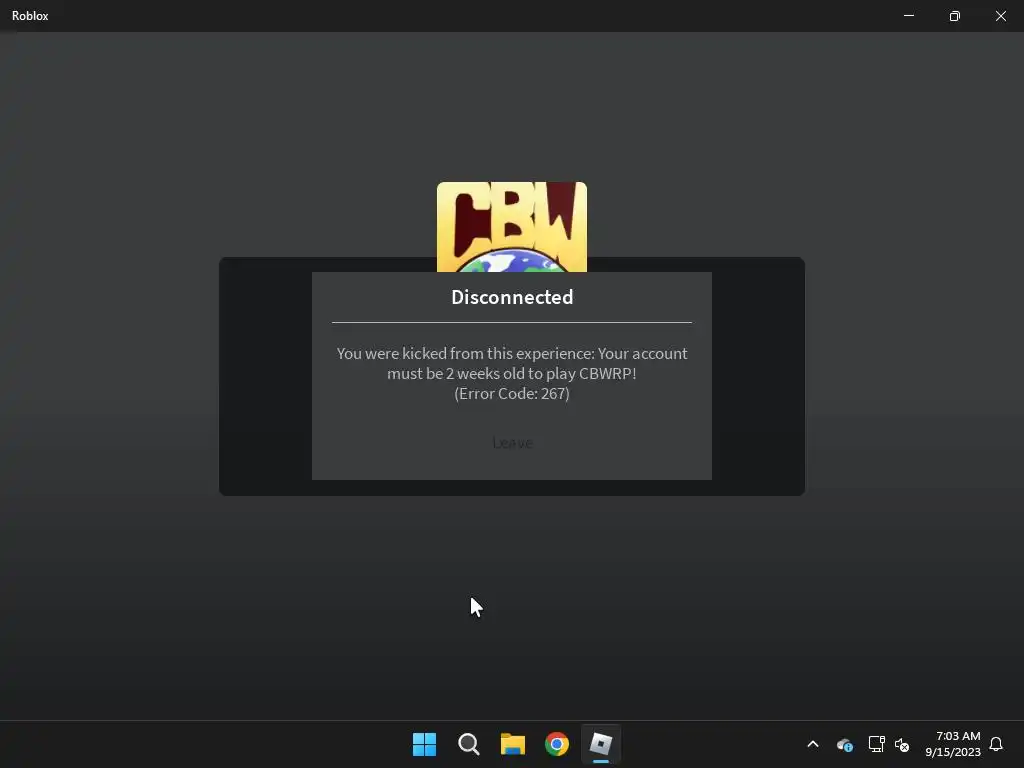Image resolution: width=1024 pixels, height=768 pixels.
Task: Open Windows Search from taskbar
Action: click(x=468, y=744)
